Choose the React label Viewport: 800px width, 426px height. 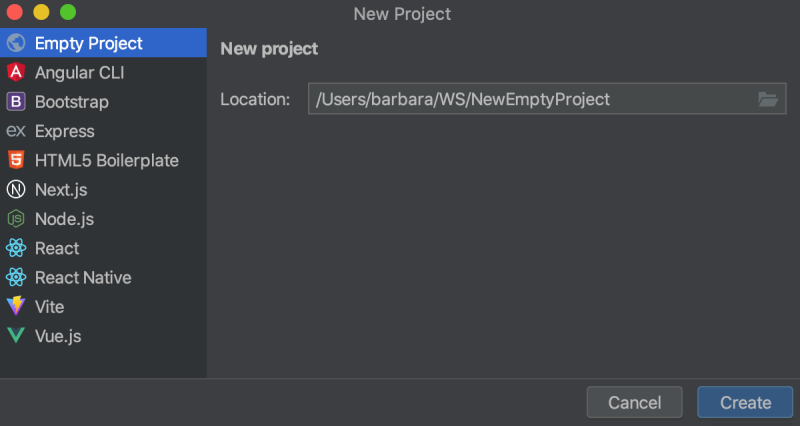pyautogui.click(x=57, y=248)
